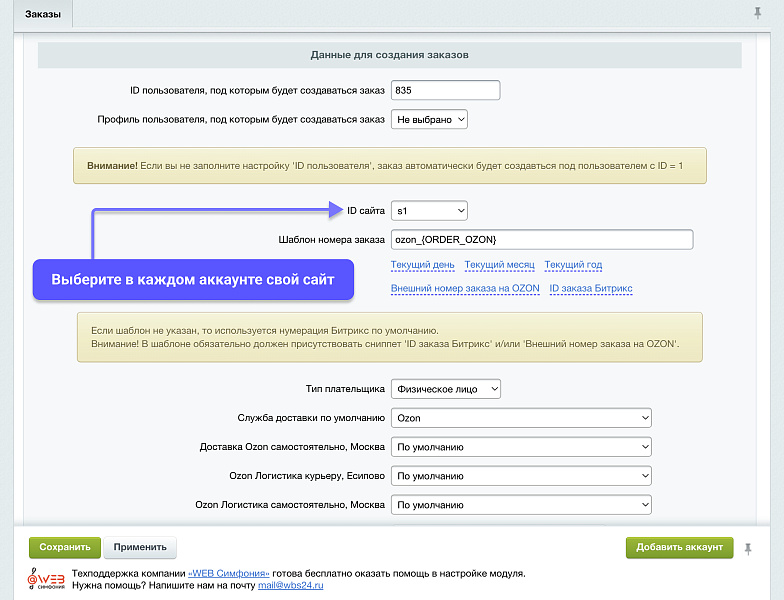Viewport: 784px width, 600px height.
Task: Click Внешний номер заказа на OZON link
Action: (465, 288)
